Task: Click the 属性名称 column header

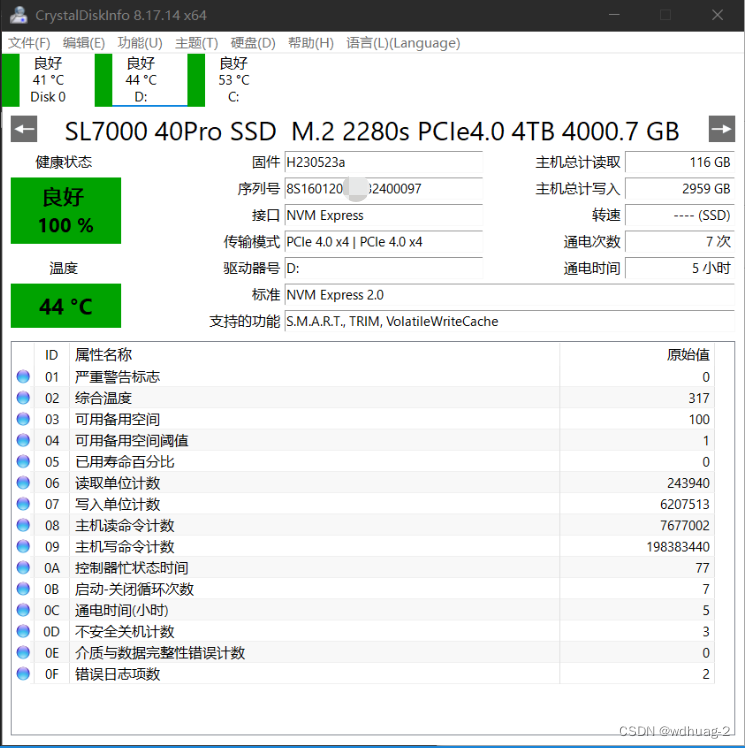Action: tap(314, 355)
